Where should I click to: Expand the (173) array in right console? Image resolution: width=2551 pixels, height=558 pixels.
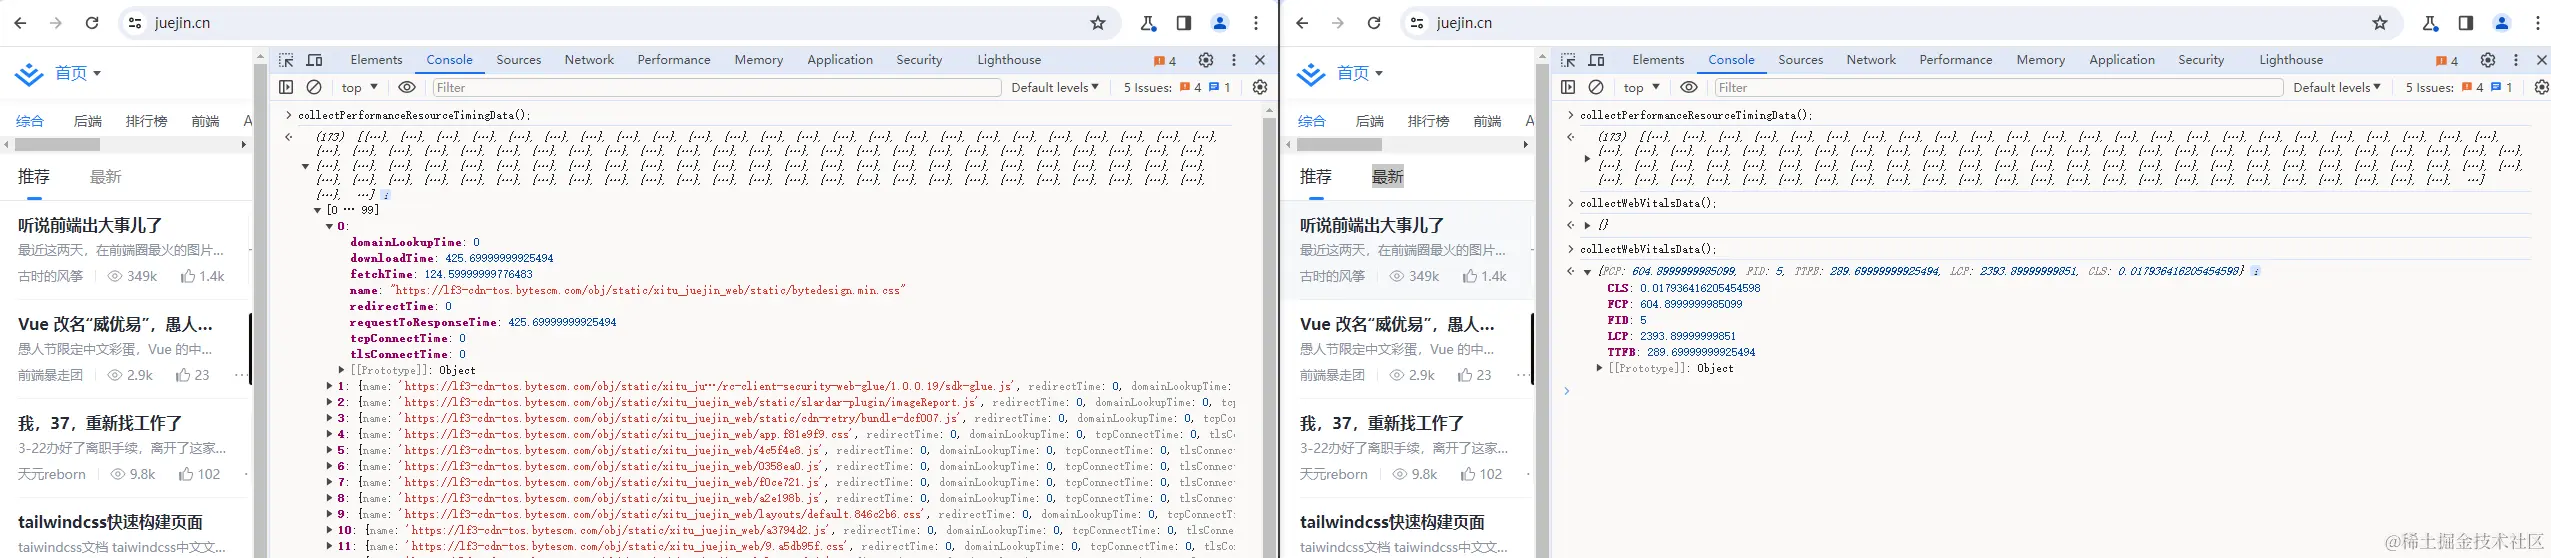click(1587, 158)
